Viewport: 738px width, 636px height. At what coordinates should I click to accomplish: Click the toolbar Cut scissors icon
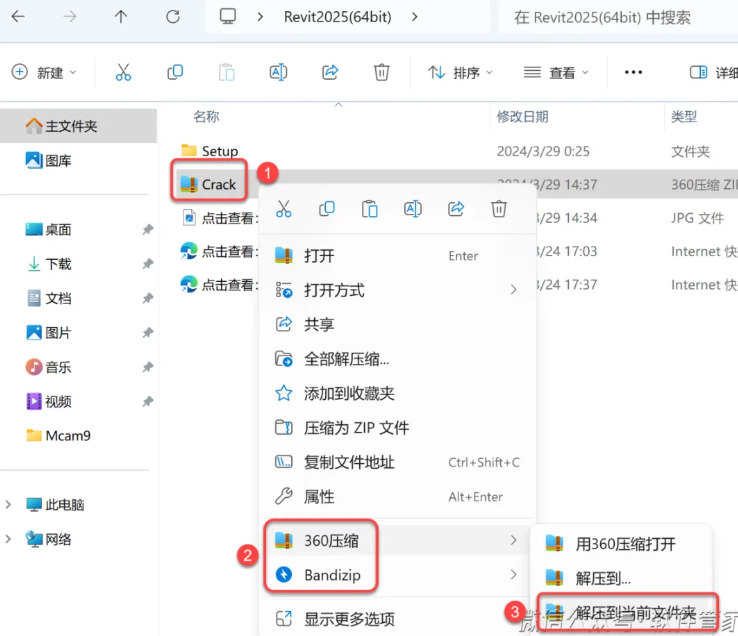[x=123, y=72]
